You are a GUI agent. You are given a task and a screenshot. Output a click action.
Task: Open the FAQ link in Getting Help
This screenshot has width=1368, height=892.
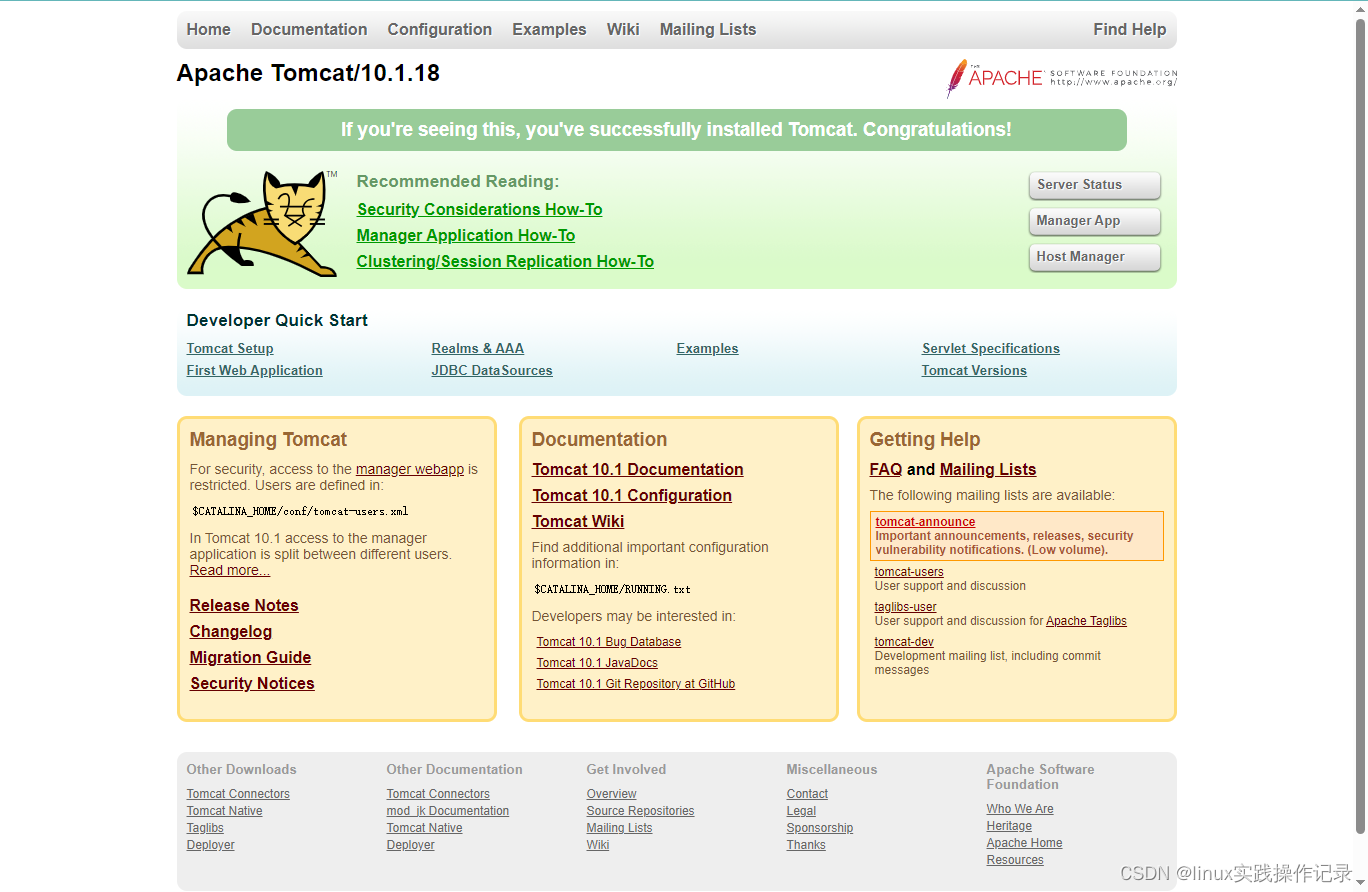[x=886, y=469]
